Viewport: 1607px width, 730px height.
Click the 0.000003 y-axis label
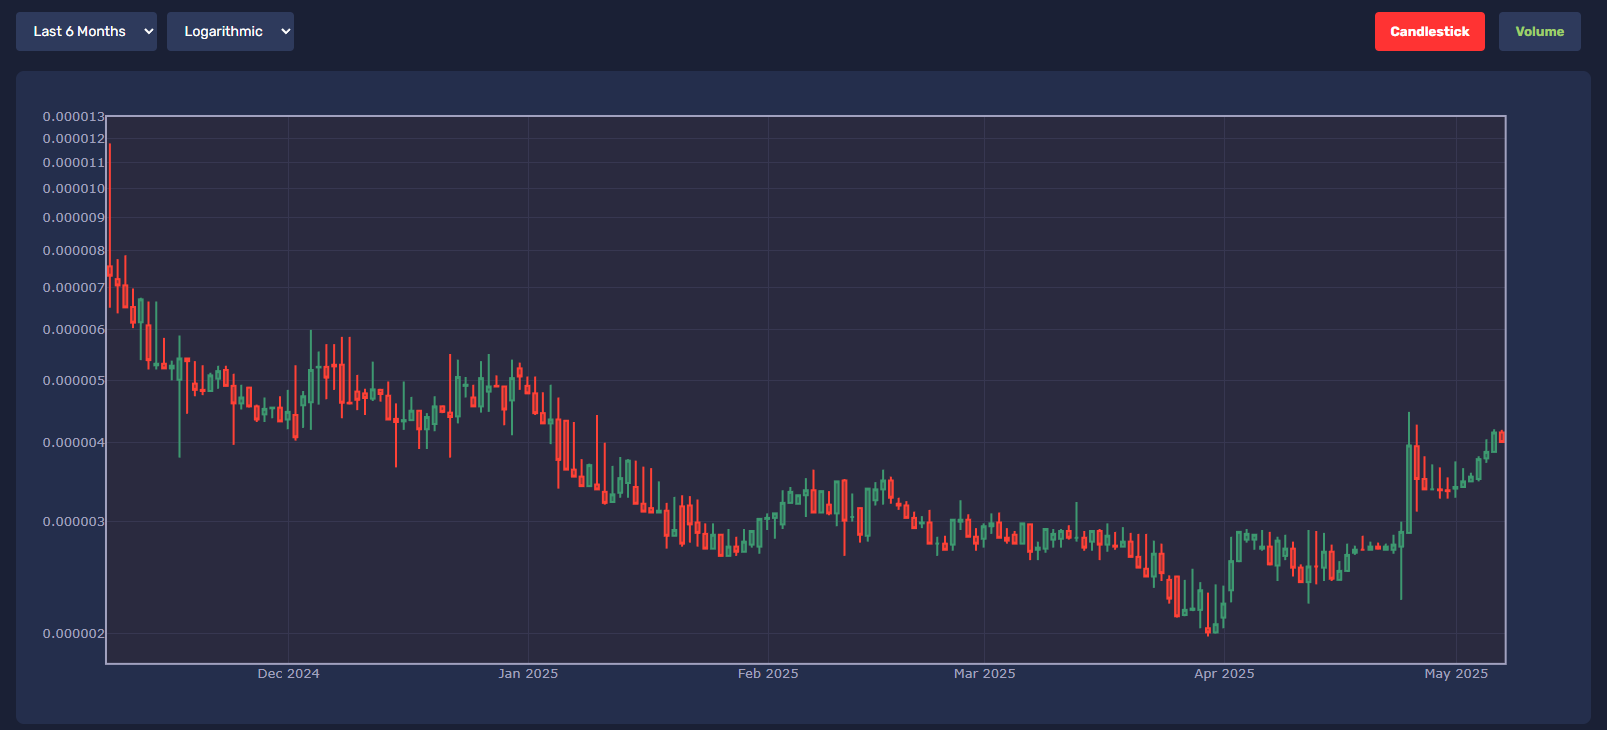(x=73, y=522)
